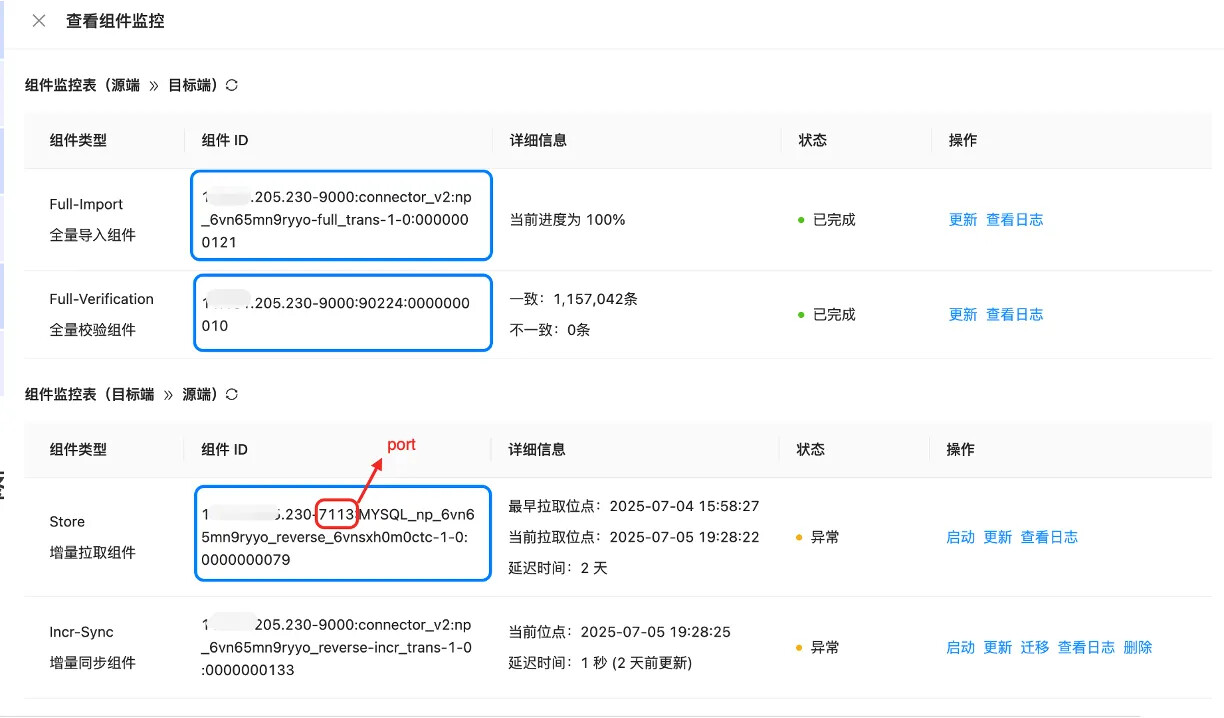The image size is (1224, 718).
Task: Click 详细信息 header in the upper table
Action: (x=538, y=140)
